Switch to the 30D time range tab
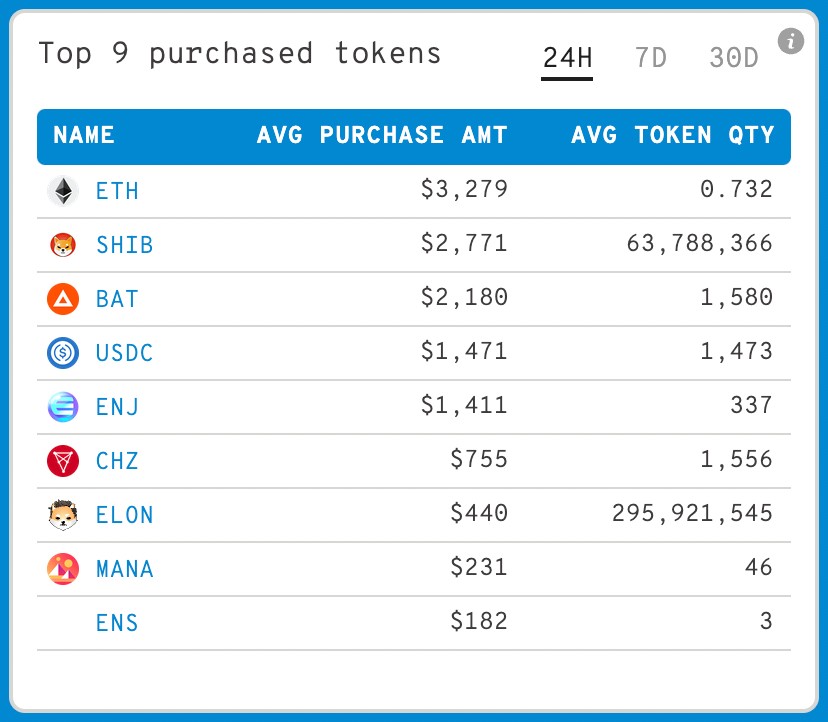 click(733, 58)
